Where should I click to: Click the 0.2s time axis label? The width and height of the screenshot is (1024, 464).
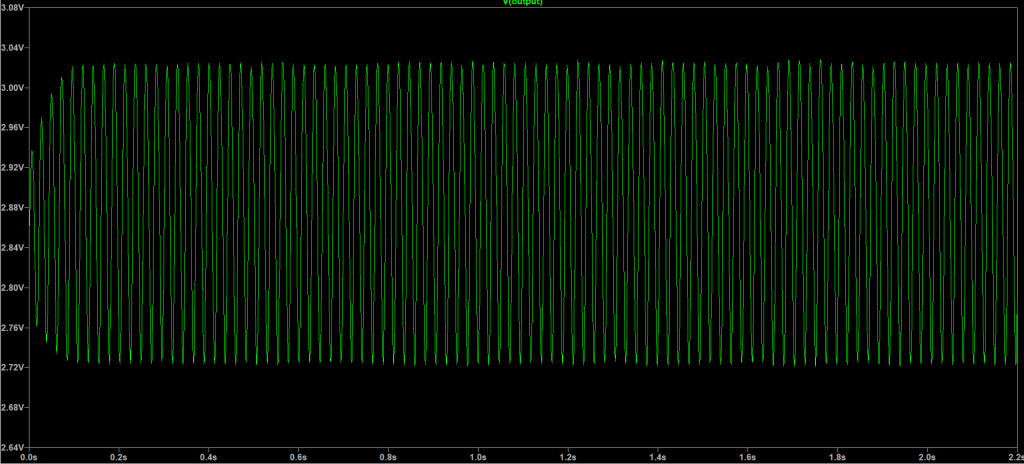click(x=120, y=457)
